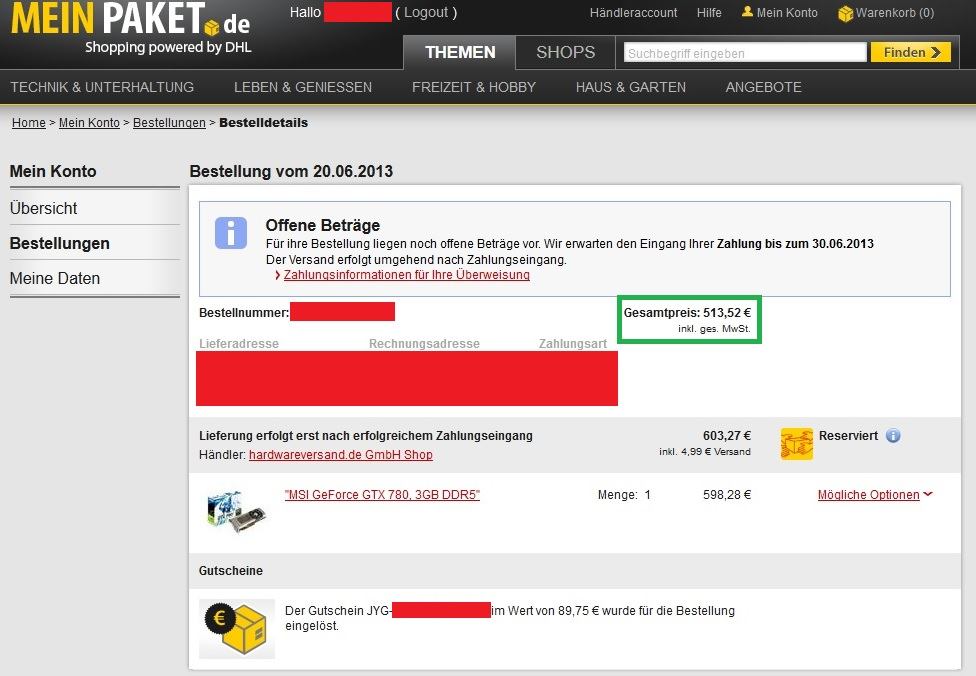Click the Warenkorb package icon
Image resolution: width=976 pixels, height=676 pixels.
(845, 13)
